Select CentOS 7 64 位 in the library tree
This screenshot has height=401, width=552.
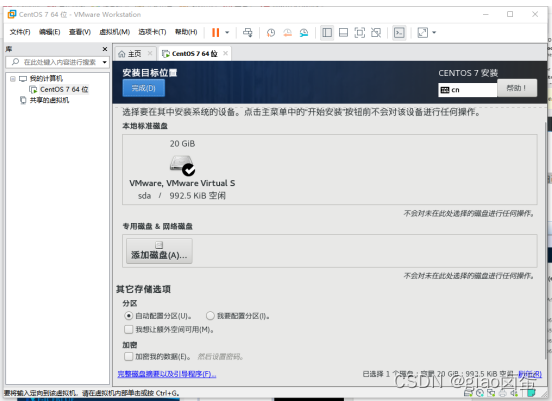pyautogui.click(x=64, y=89)
